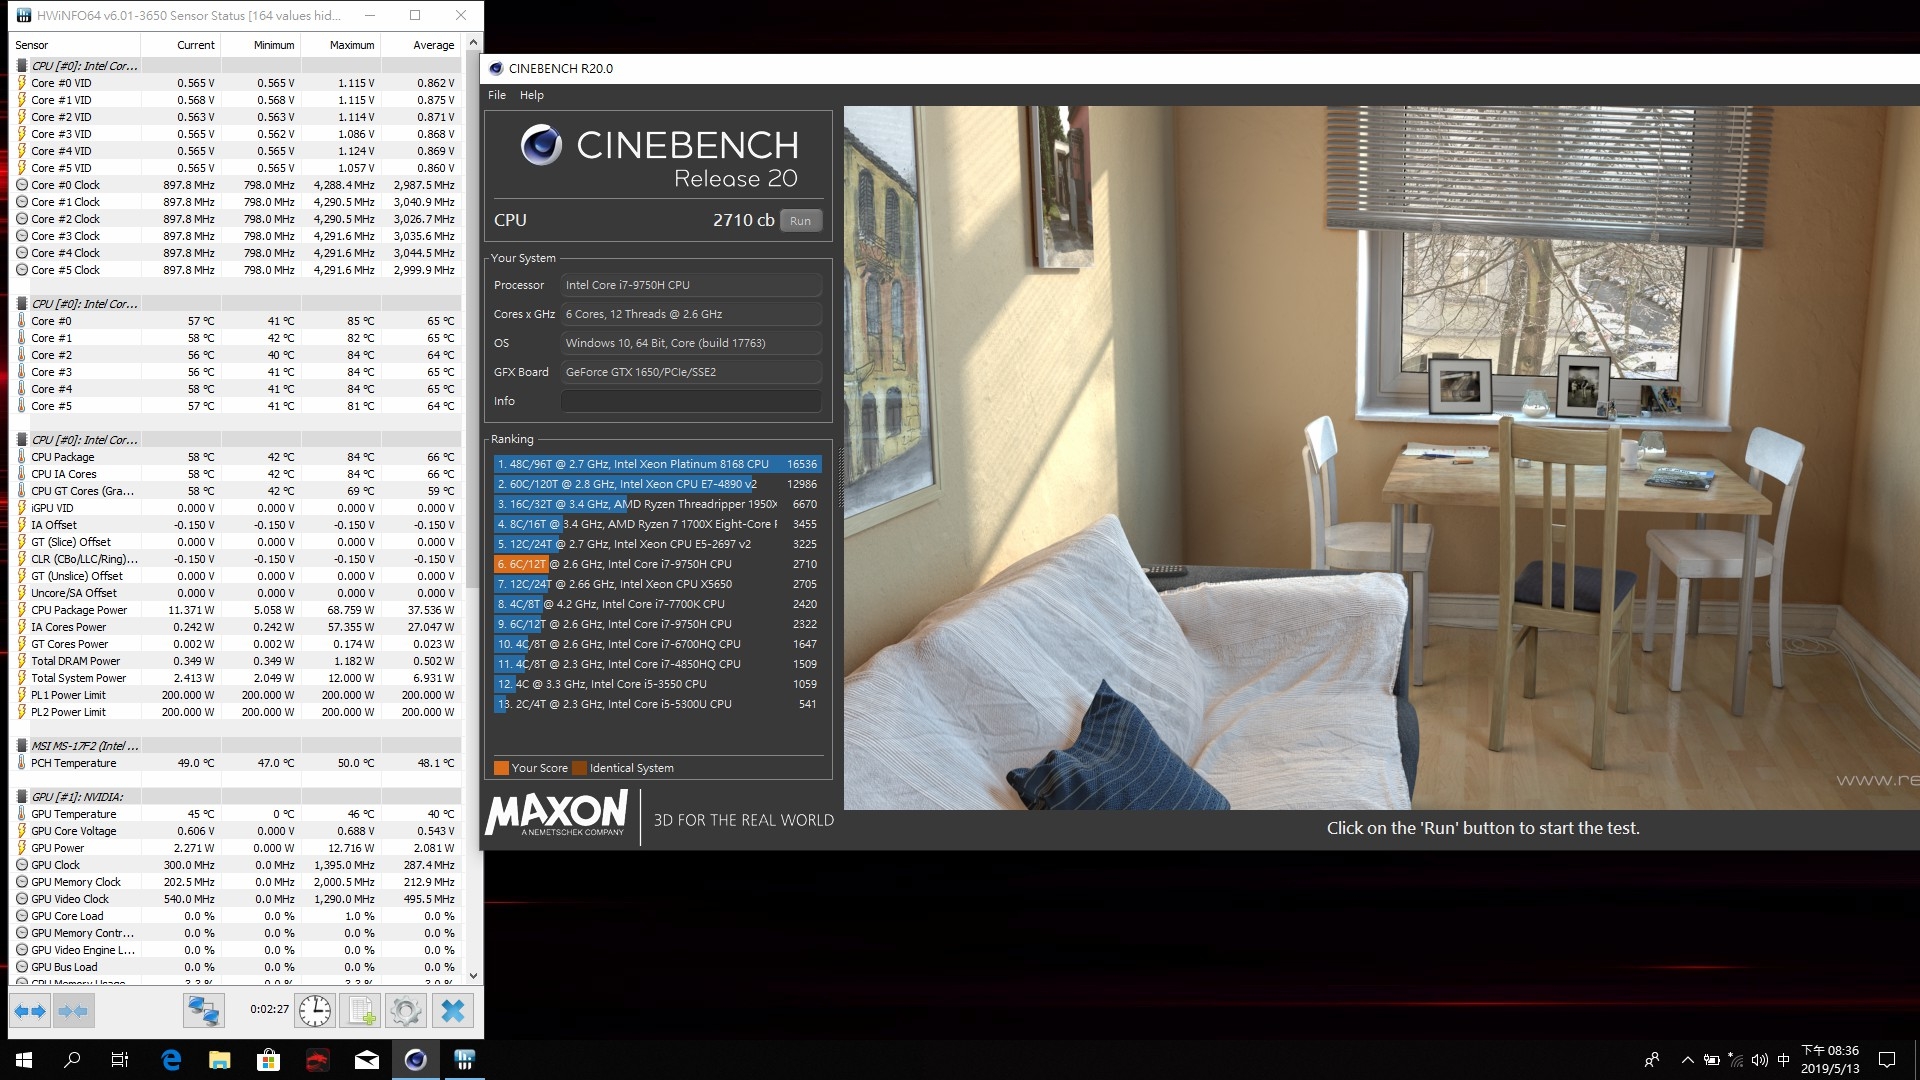Select ranking entry Intel Core i5-5300U CPU
The width and height of the screenshot is (1920, 1080).
(657, 704)
